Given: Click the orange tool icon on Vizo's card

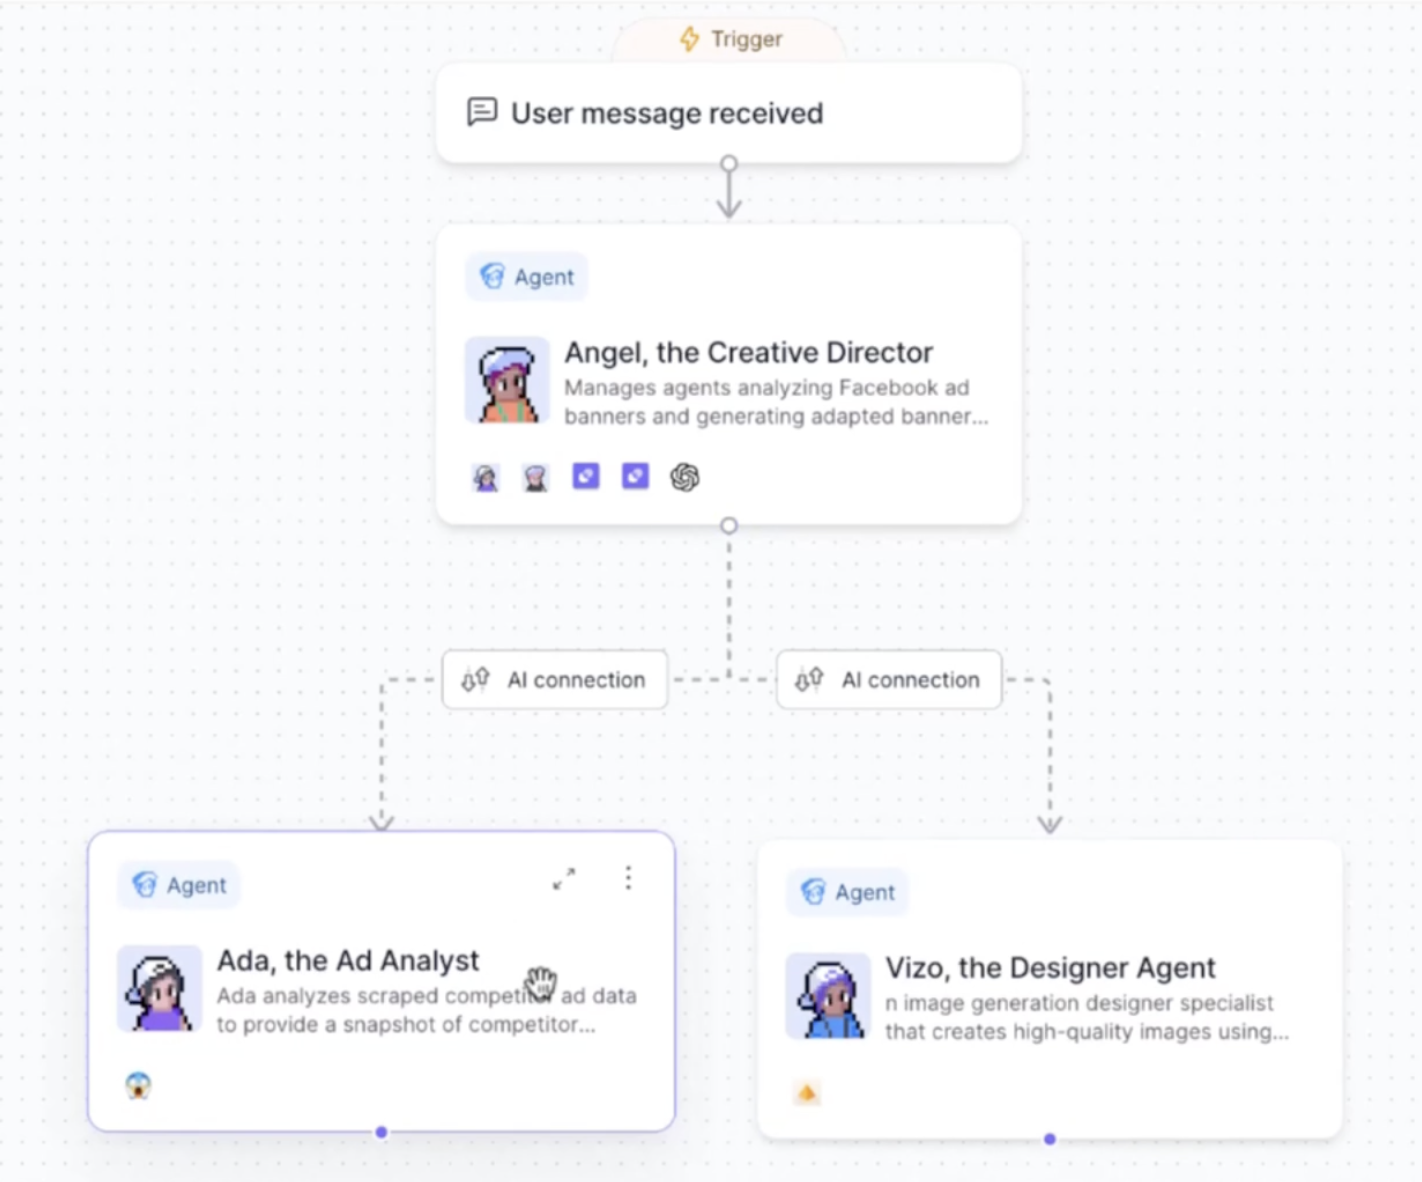Looking at the screenshot, I should pyautogui.click(x=808, y=1092).
